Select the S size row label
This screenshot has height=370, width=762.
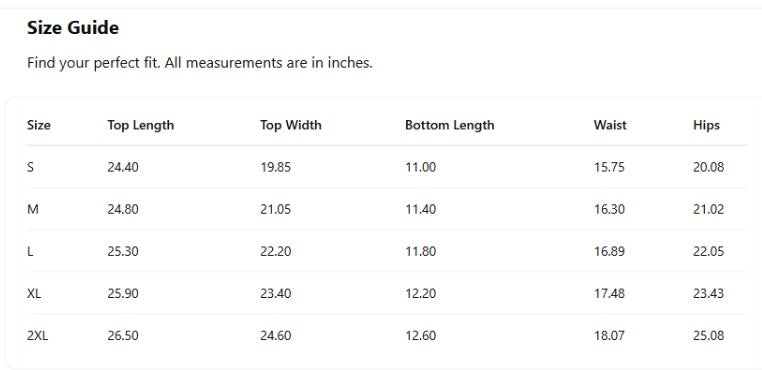30,167
